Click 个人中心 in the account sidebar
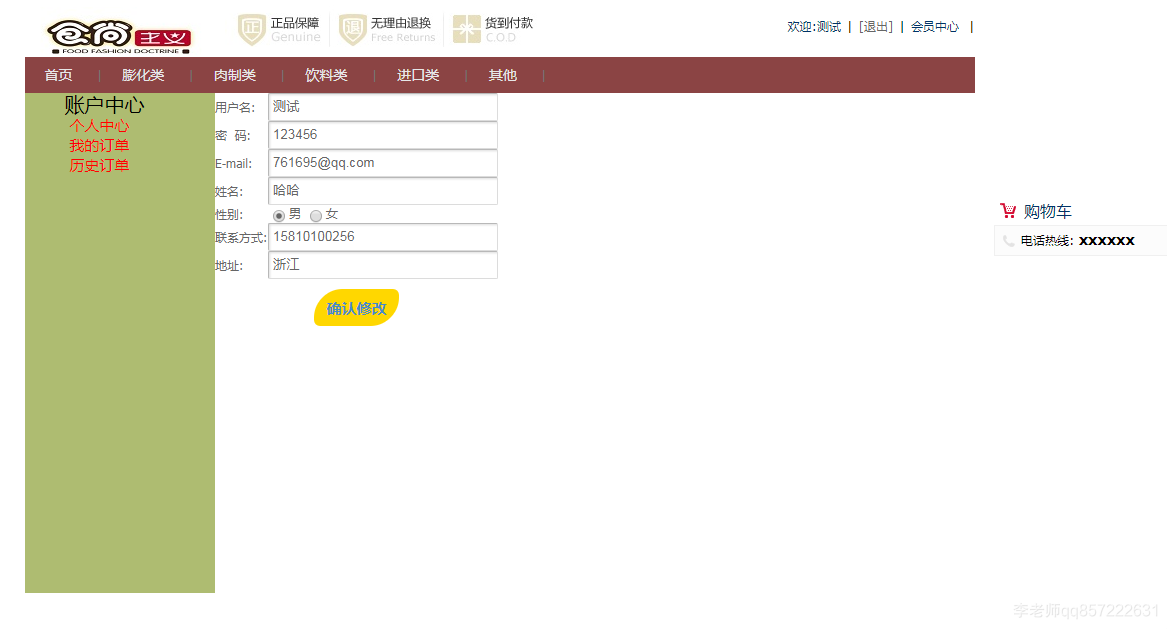 pos(99,125)
